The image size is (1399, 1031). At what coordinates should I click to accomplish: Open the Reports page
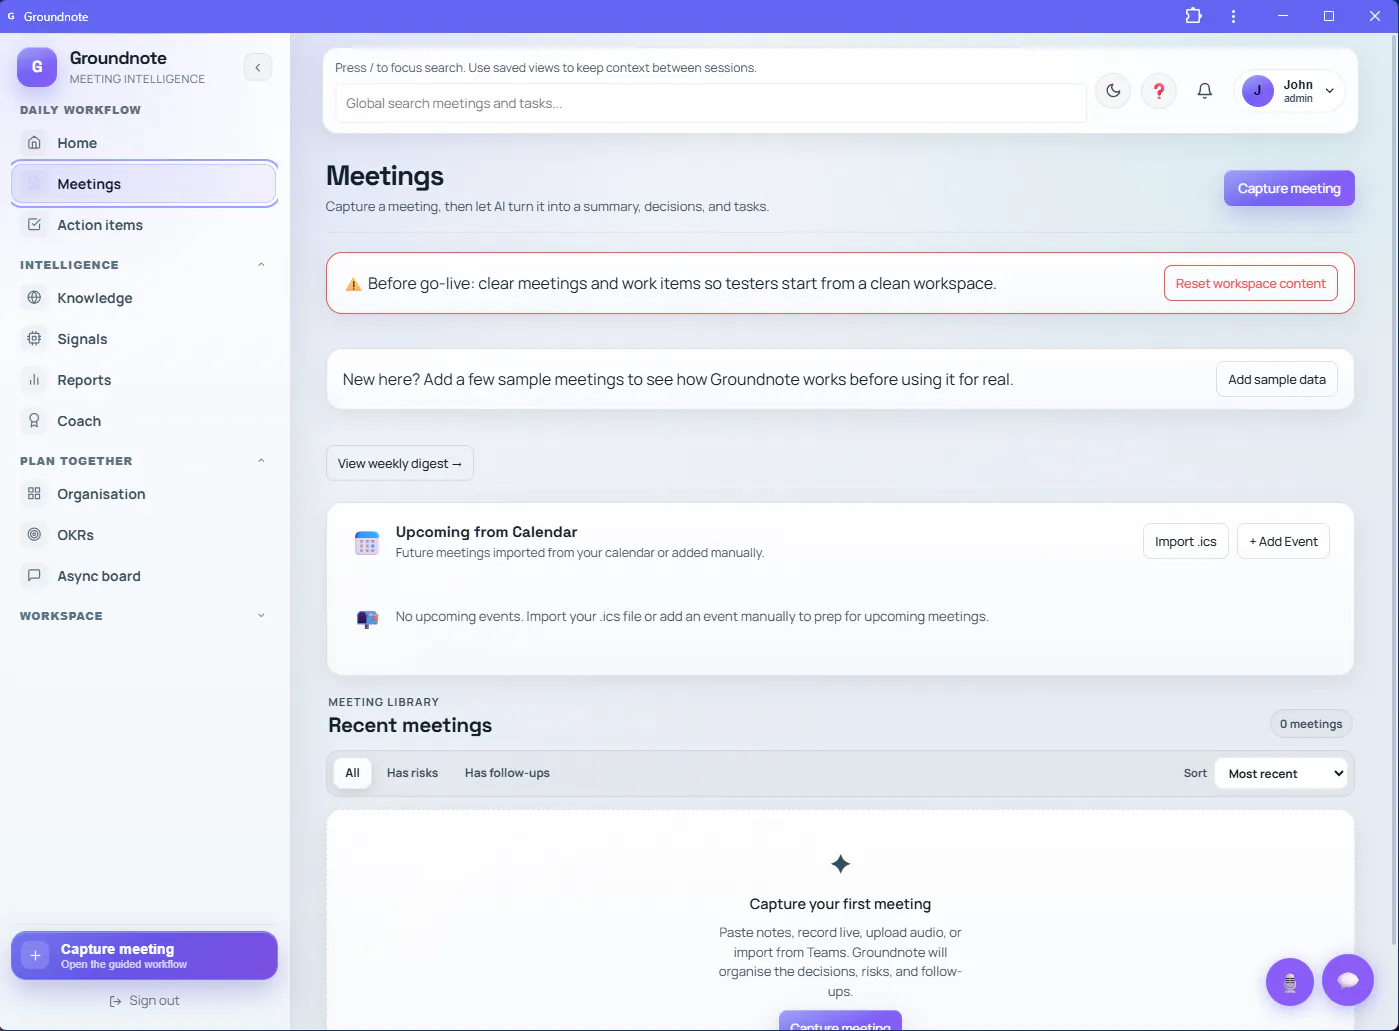pyautogui.click(x=144, y=380)
